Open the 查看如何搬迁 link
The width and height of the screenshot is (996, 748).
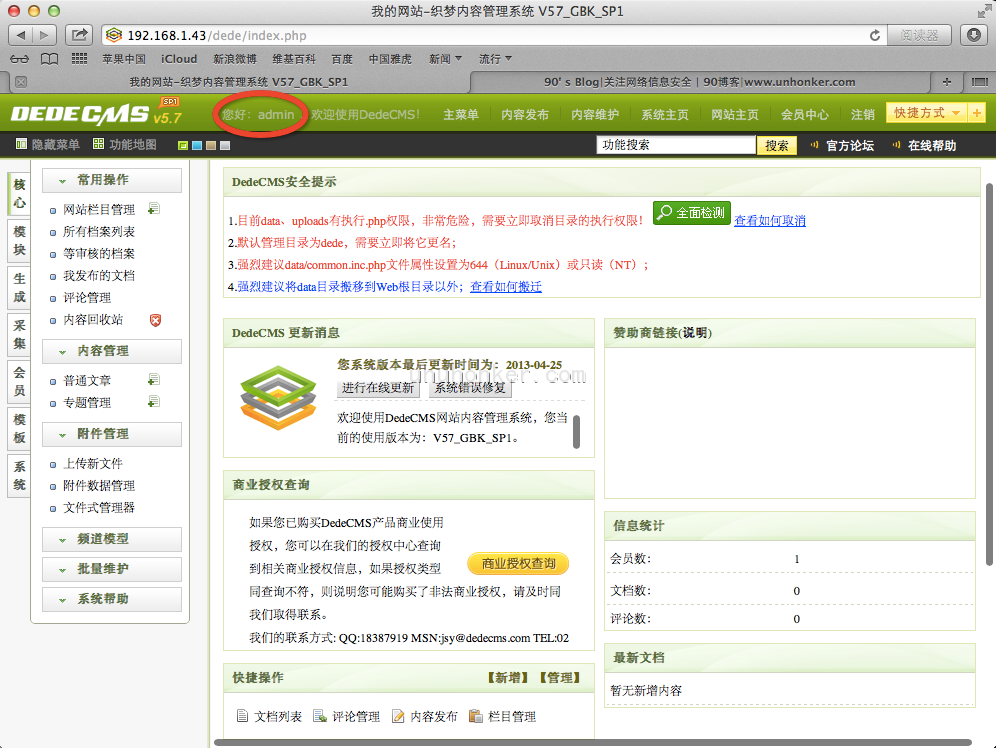[506, 286]
